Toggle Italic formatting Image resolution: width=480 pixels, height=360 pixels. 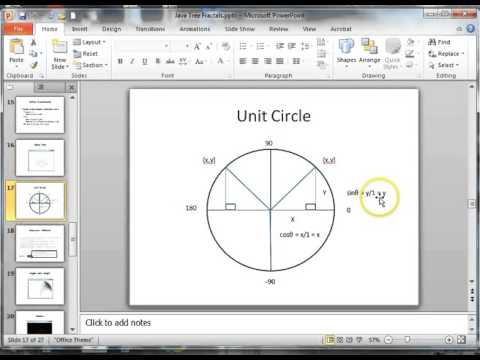point(132,61)
